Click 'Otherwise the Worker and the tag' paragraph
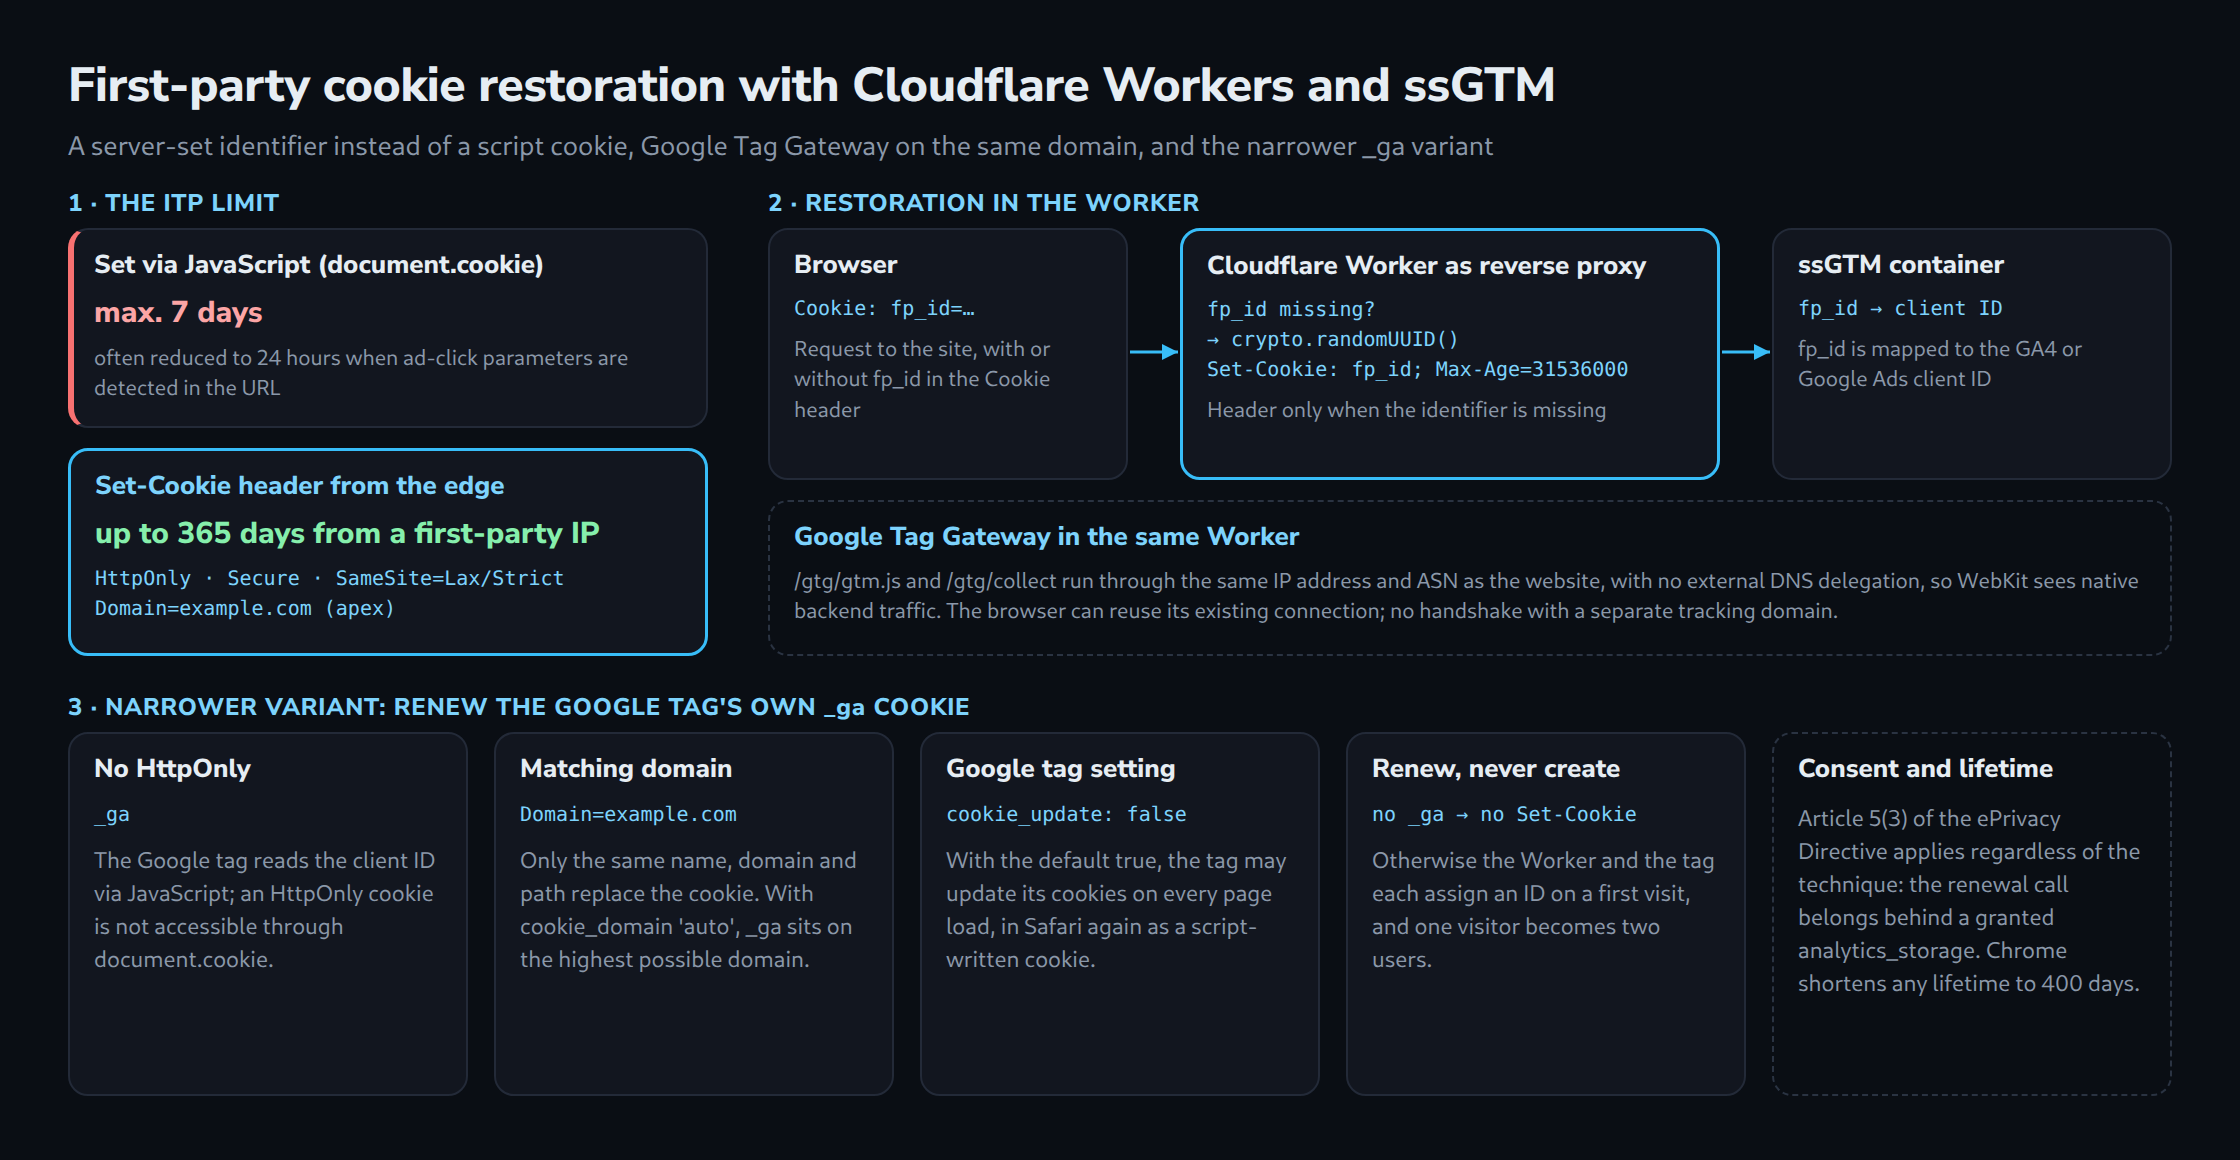2240x1160 pixels. [x=1543, y=910]
